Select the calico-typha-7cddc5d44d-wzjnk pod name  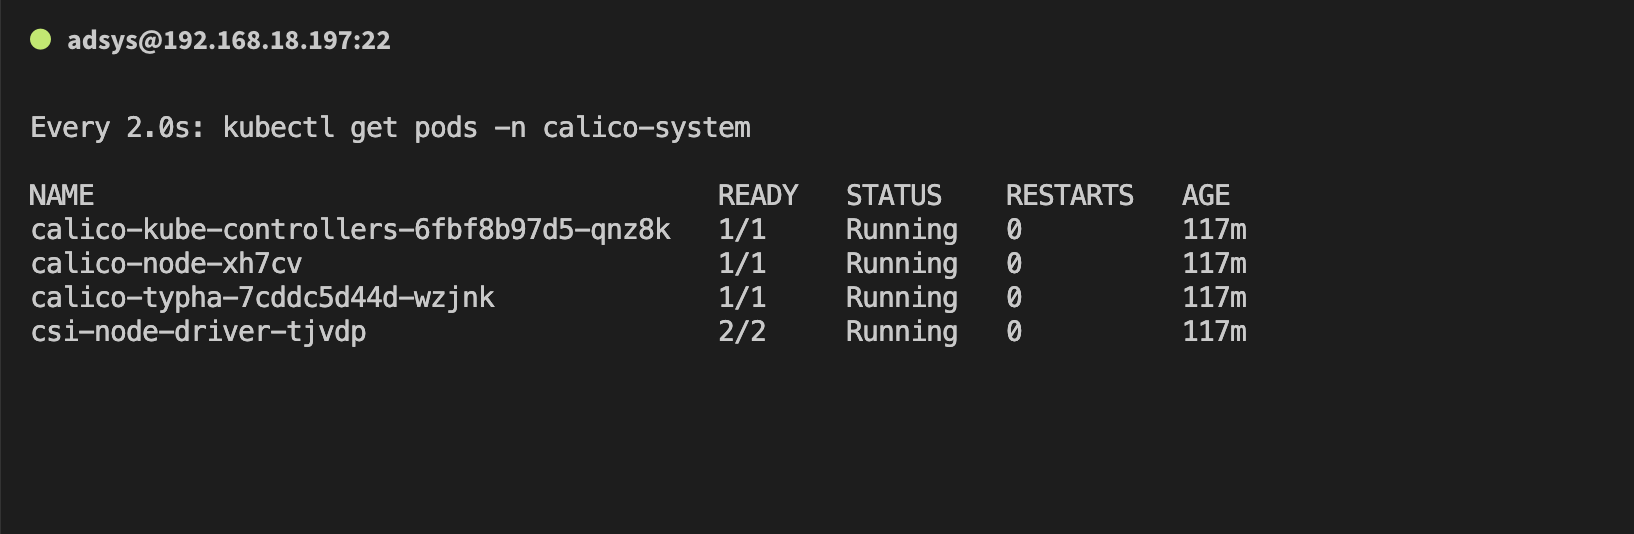click(x=263, y=298)
